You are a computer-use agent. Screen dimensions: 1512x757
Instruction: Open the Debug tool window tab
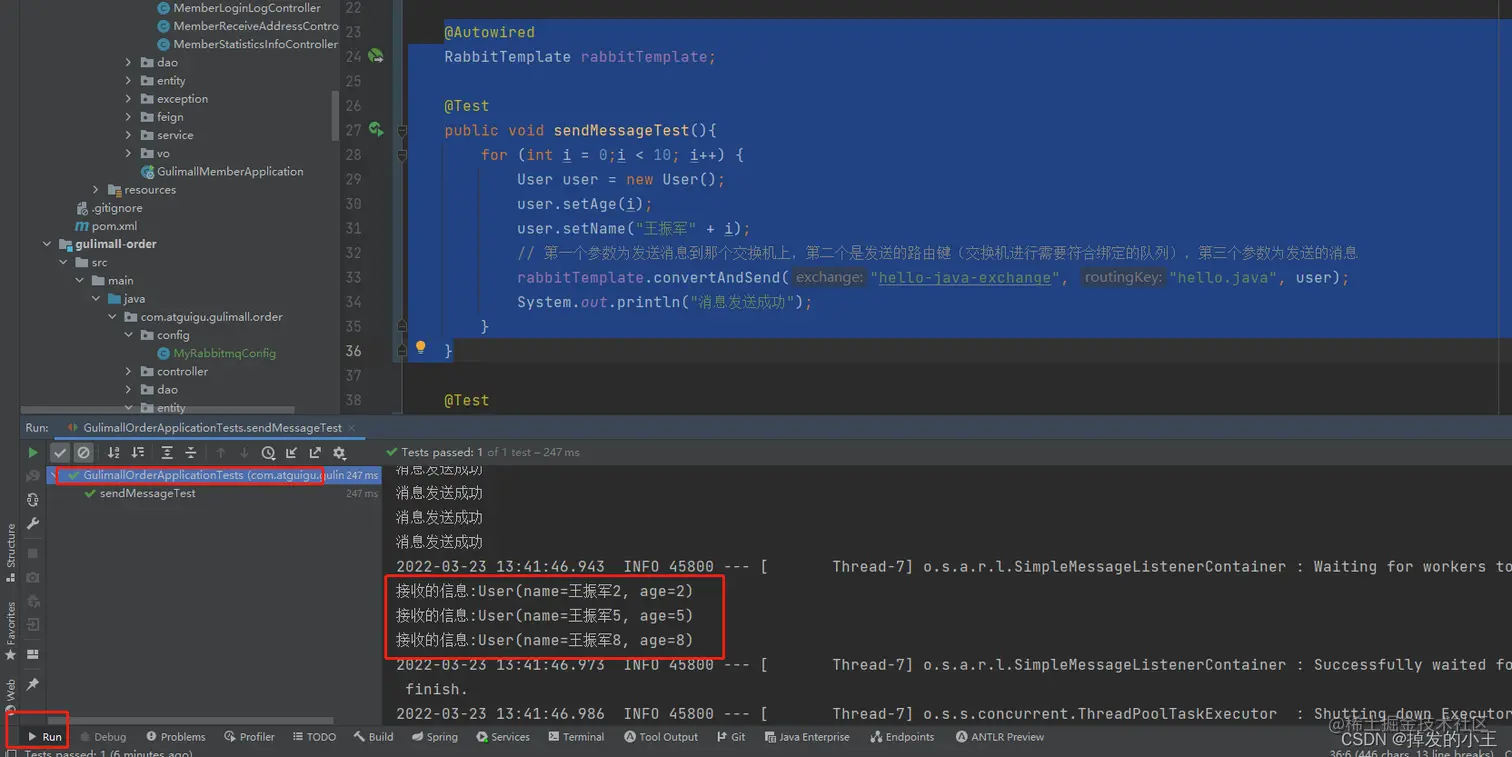[103, 737]
